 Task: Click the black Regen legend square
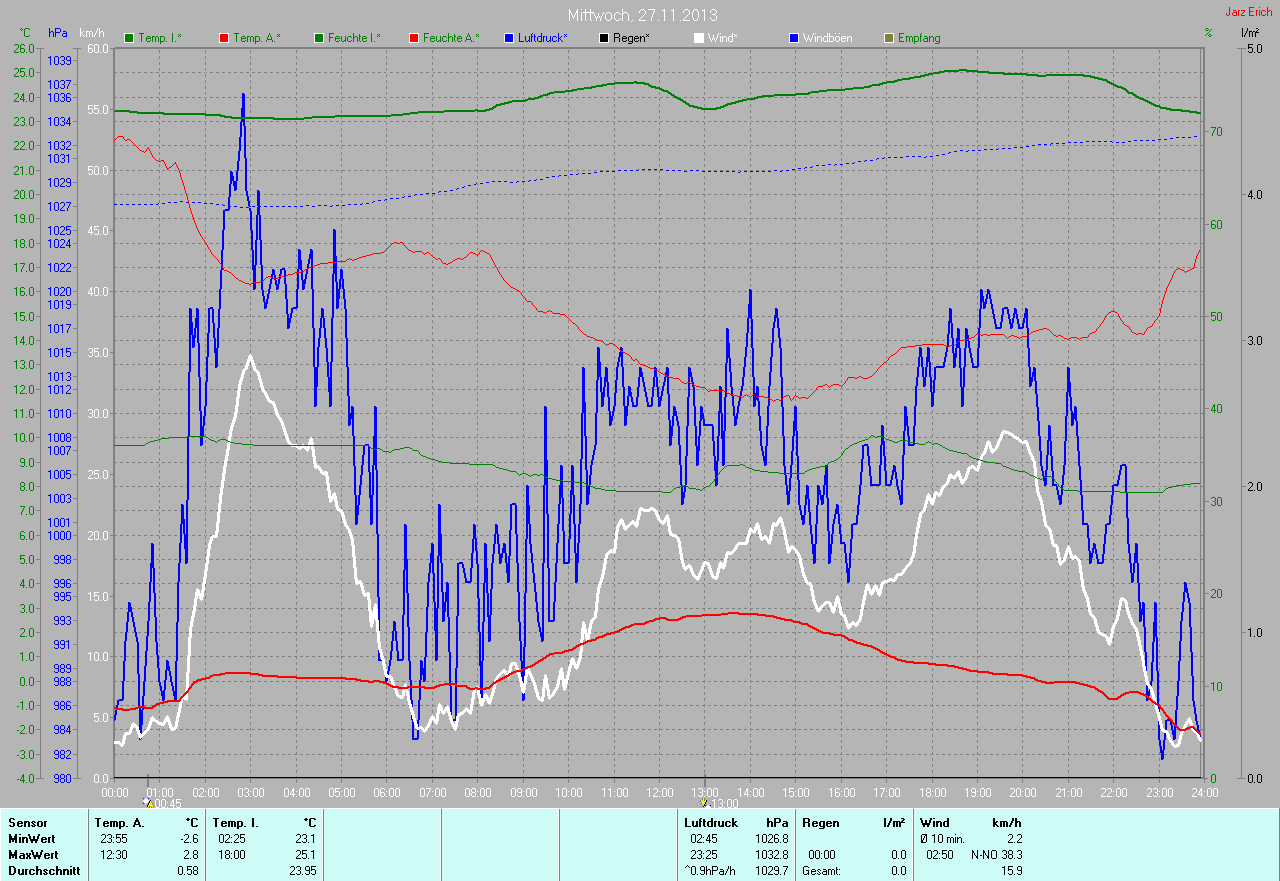pos(604,38)
